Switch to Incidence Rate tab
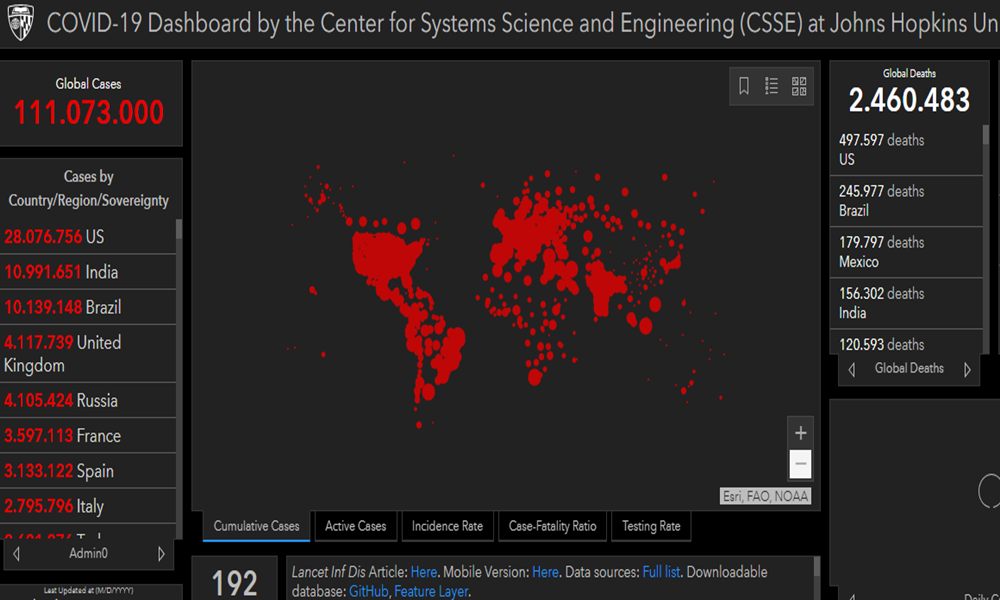This screenshot has height=600, width=1000. point(447,526)
